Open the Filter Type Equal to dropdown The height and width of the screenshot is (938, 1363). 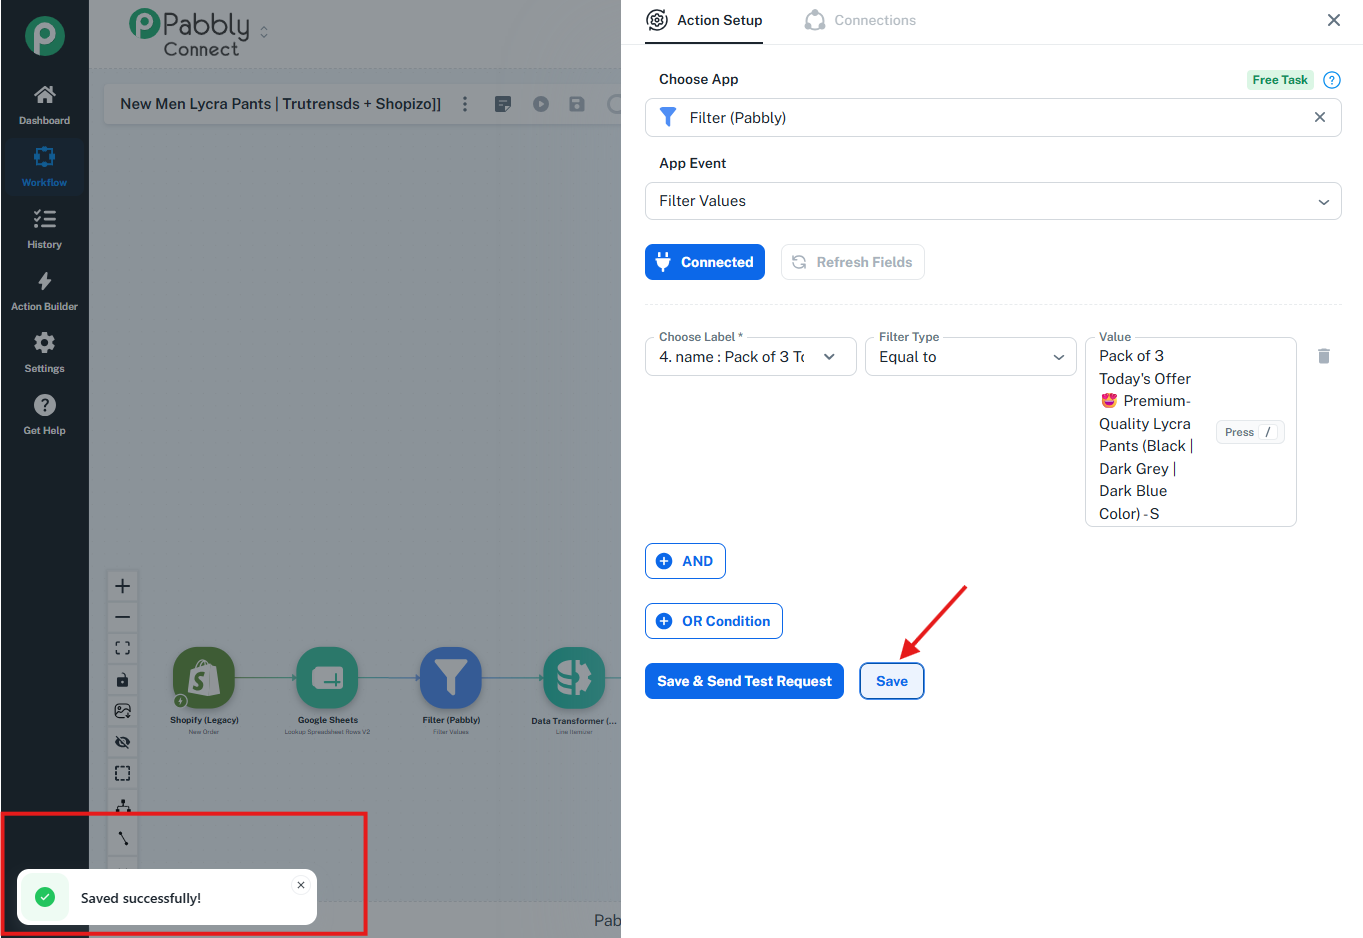pos(971,357)
